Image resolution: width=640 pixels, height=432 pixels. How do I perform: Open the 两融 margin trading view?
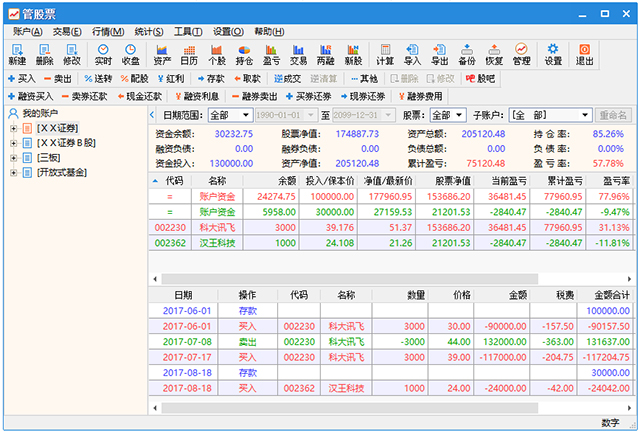(x=326, y=55)
